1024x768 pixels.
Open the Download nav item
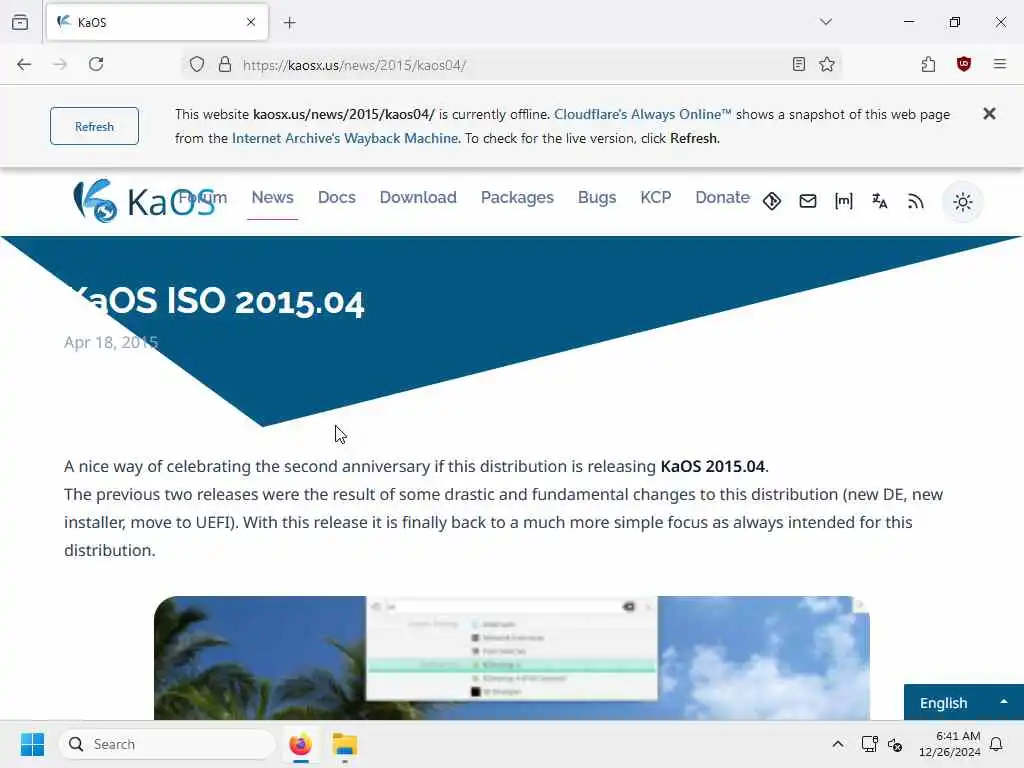click(x=418, y=197)
